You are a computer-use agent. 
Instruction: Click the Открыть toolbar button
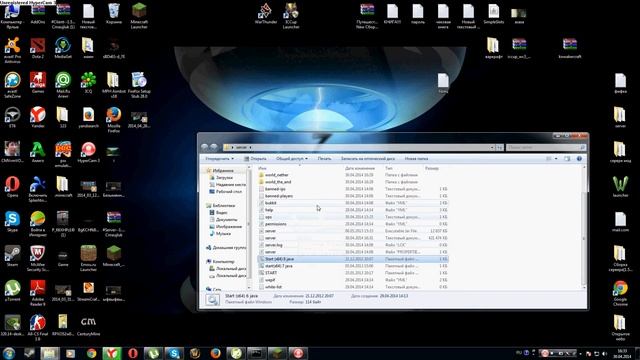(x=255, y=159)
